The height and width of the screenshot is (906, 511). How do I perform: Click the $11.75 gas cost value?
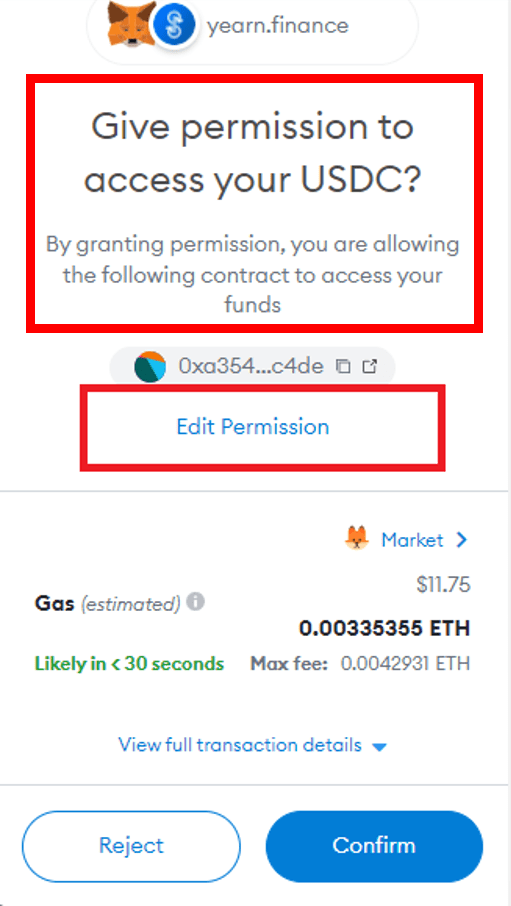[x=443, y=585]
